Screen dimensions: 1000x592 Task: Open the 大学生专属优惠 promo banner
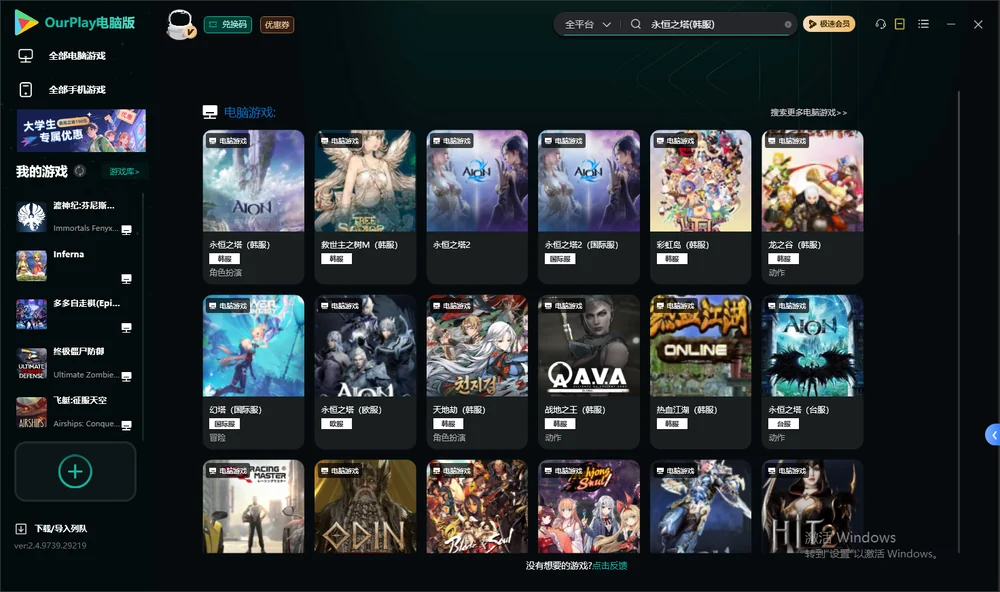(82, 131)
